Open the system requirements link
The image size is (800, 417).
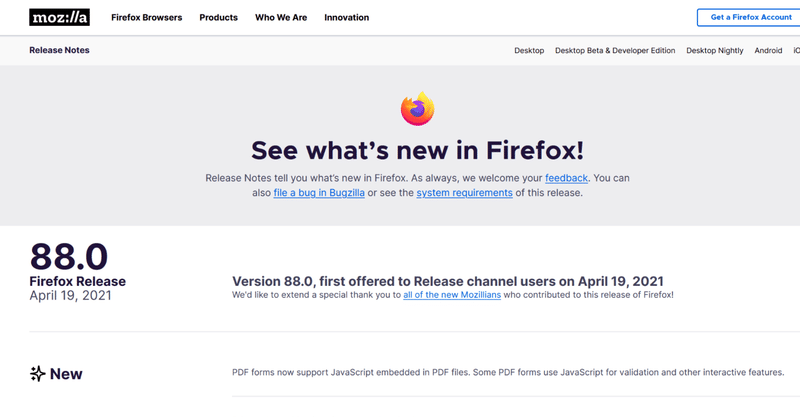point(464,193)
